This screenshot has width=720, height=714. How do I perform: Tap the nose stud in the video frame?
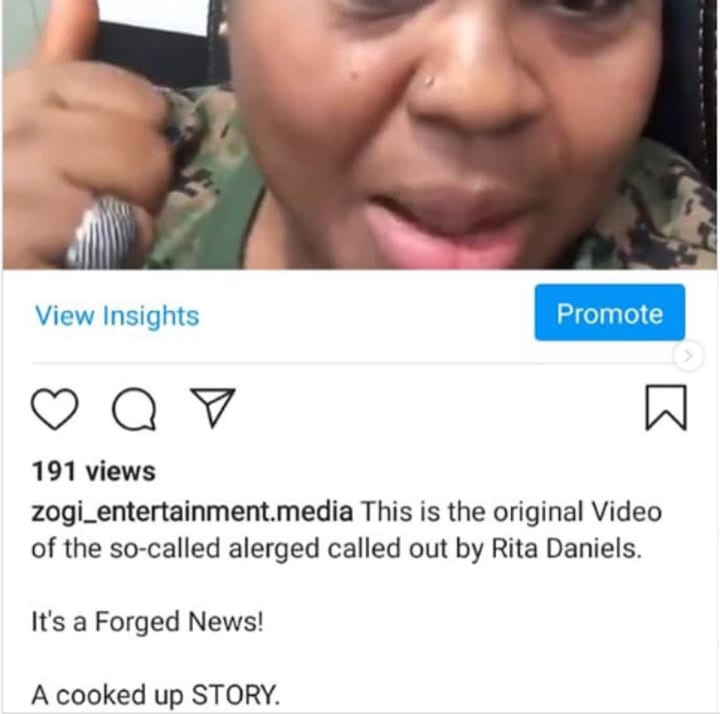[x=428, y=82]
